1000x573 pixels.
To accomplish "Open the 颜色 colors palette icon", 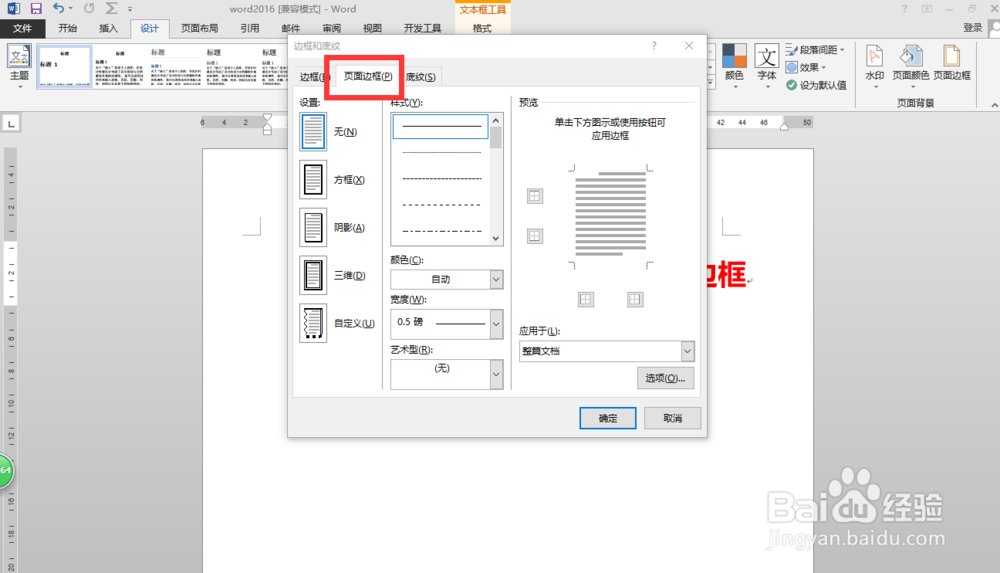I will tap(734, 64).
